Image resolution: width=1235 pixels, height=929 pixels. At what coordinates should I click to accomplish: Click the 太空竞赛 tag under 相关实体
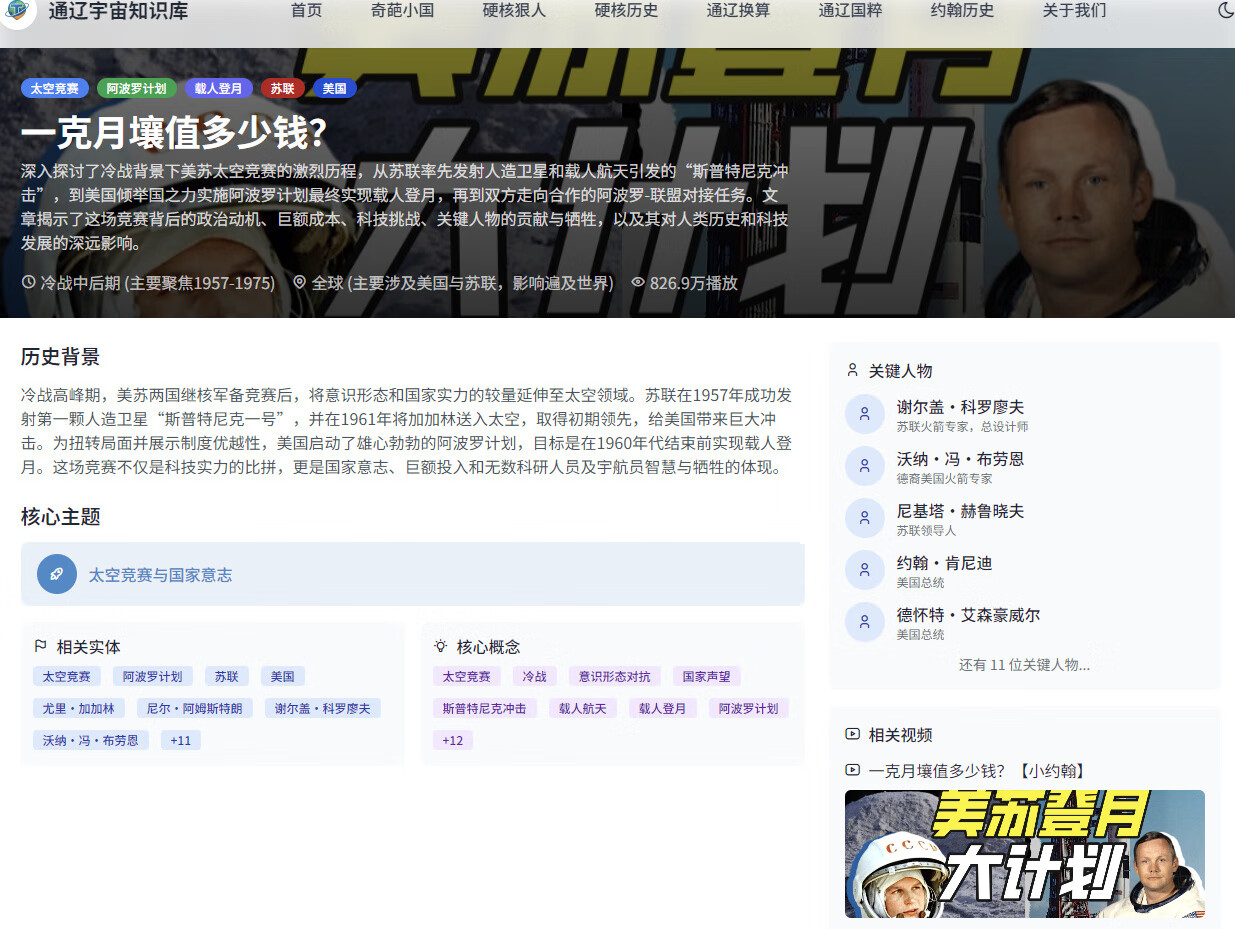click(66, 676)
